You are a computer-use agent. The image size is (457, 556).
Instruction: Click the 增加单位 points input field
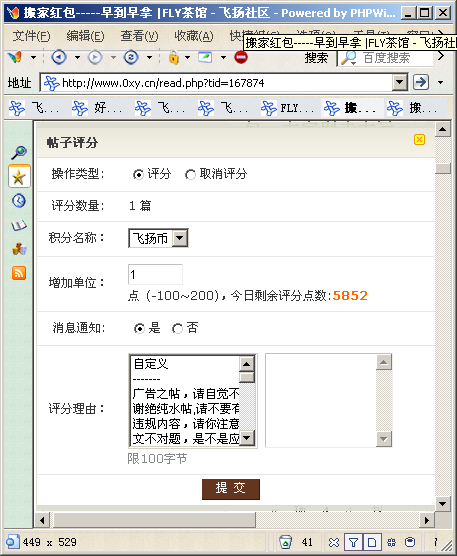click(155, 274)
